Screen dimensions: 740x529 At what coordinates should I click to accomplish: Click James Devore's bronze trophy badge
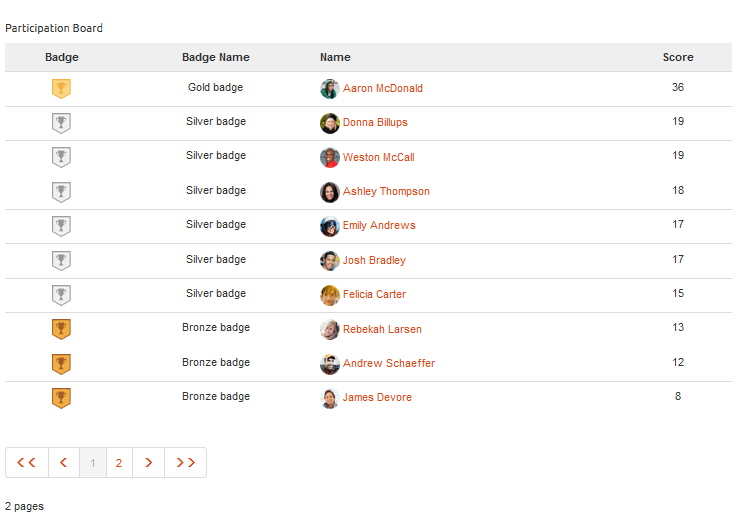coord(61,398)
